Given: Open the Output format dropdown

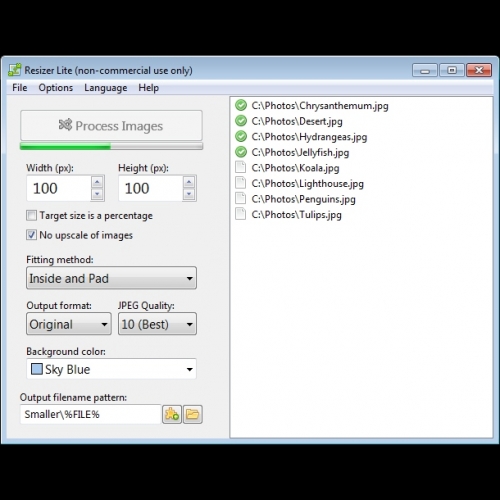Looking at the screenshot, I should pos(69,324).
